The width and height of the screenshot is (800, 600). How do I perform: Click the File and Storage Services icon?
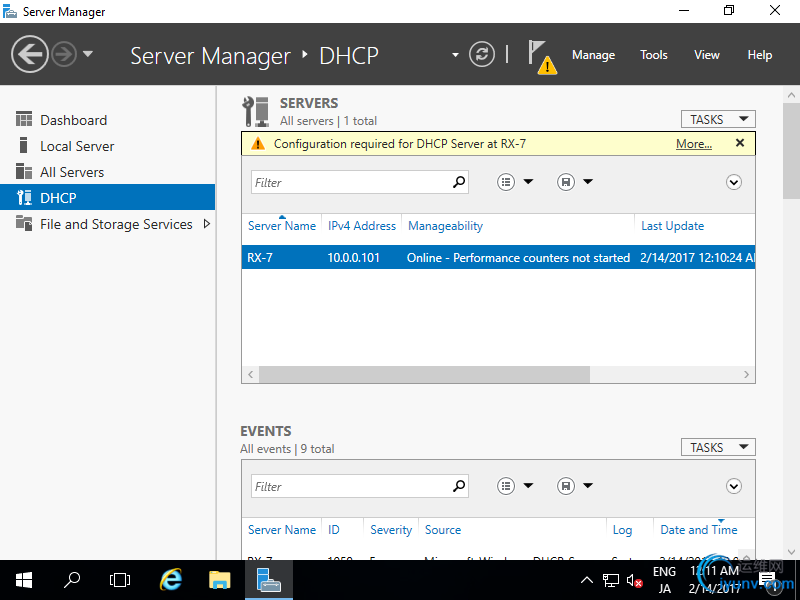[x=23, y=223]
